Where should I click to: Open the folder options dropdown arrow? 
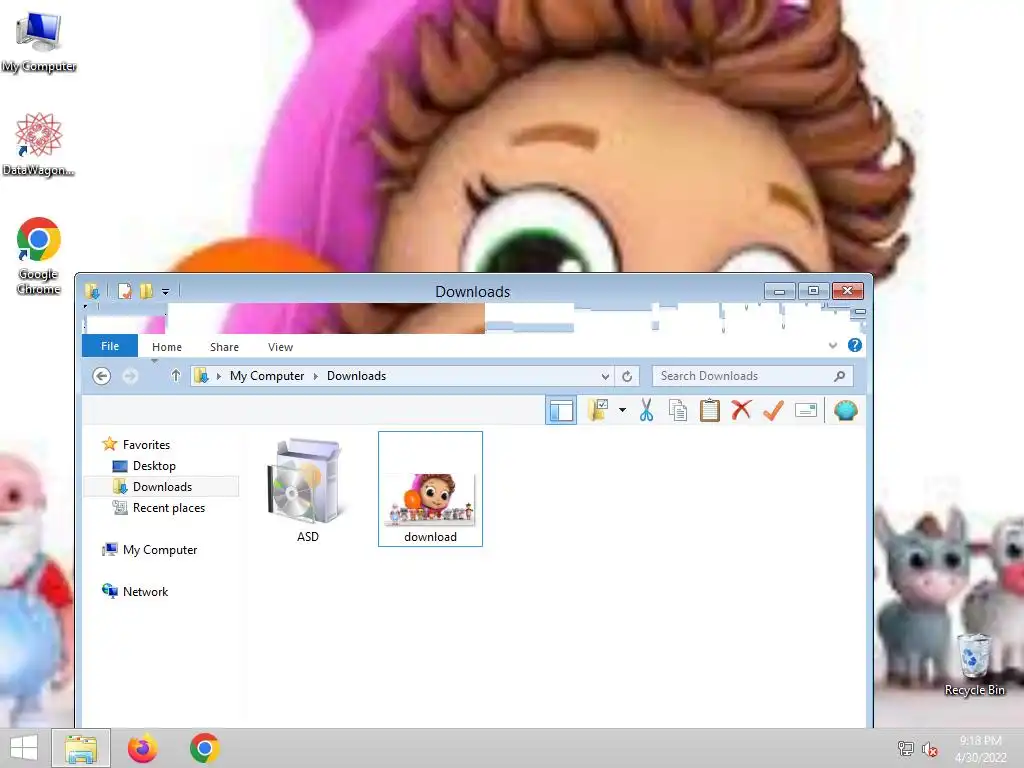pyautogui.click(x=622, y=411)
